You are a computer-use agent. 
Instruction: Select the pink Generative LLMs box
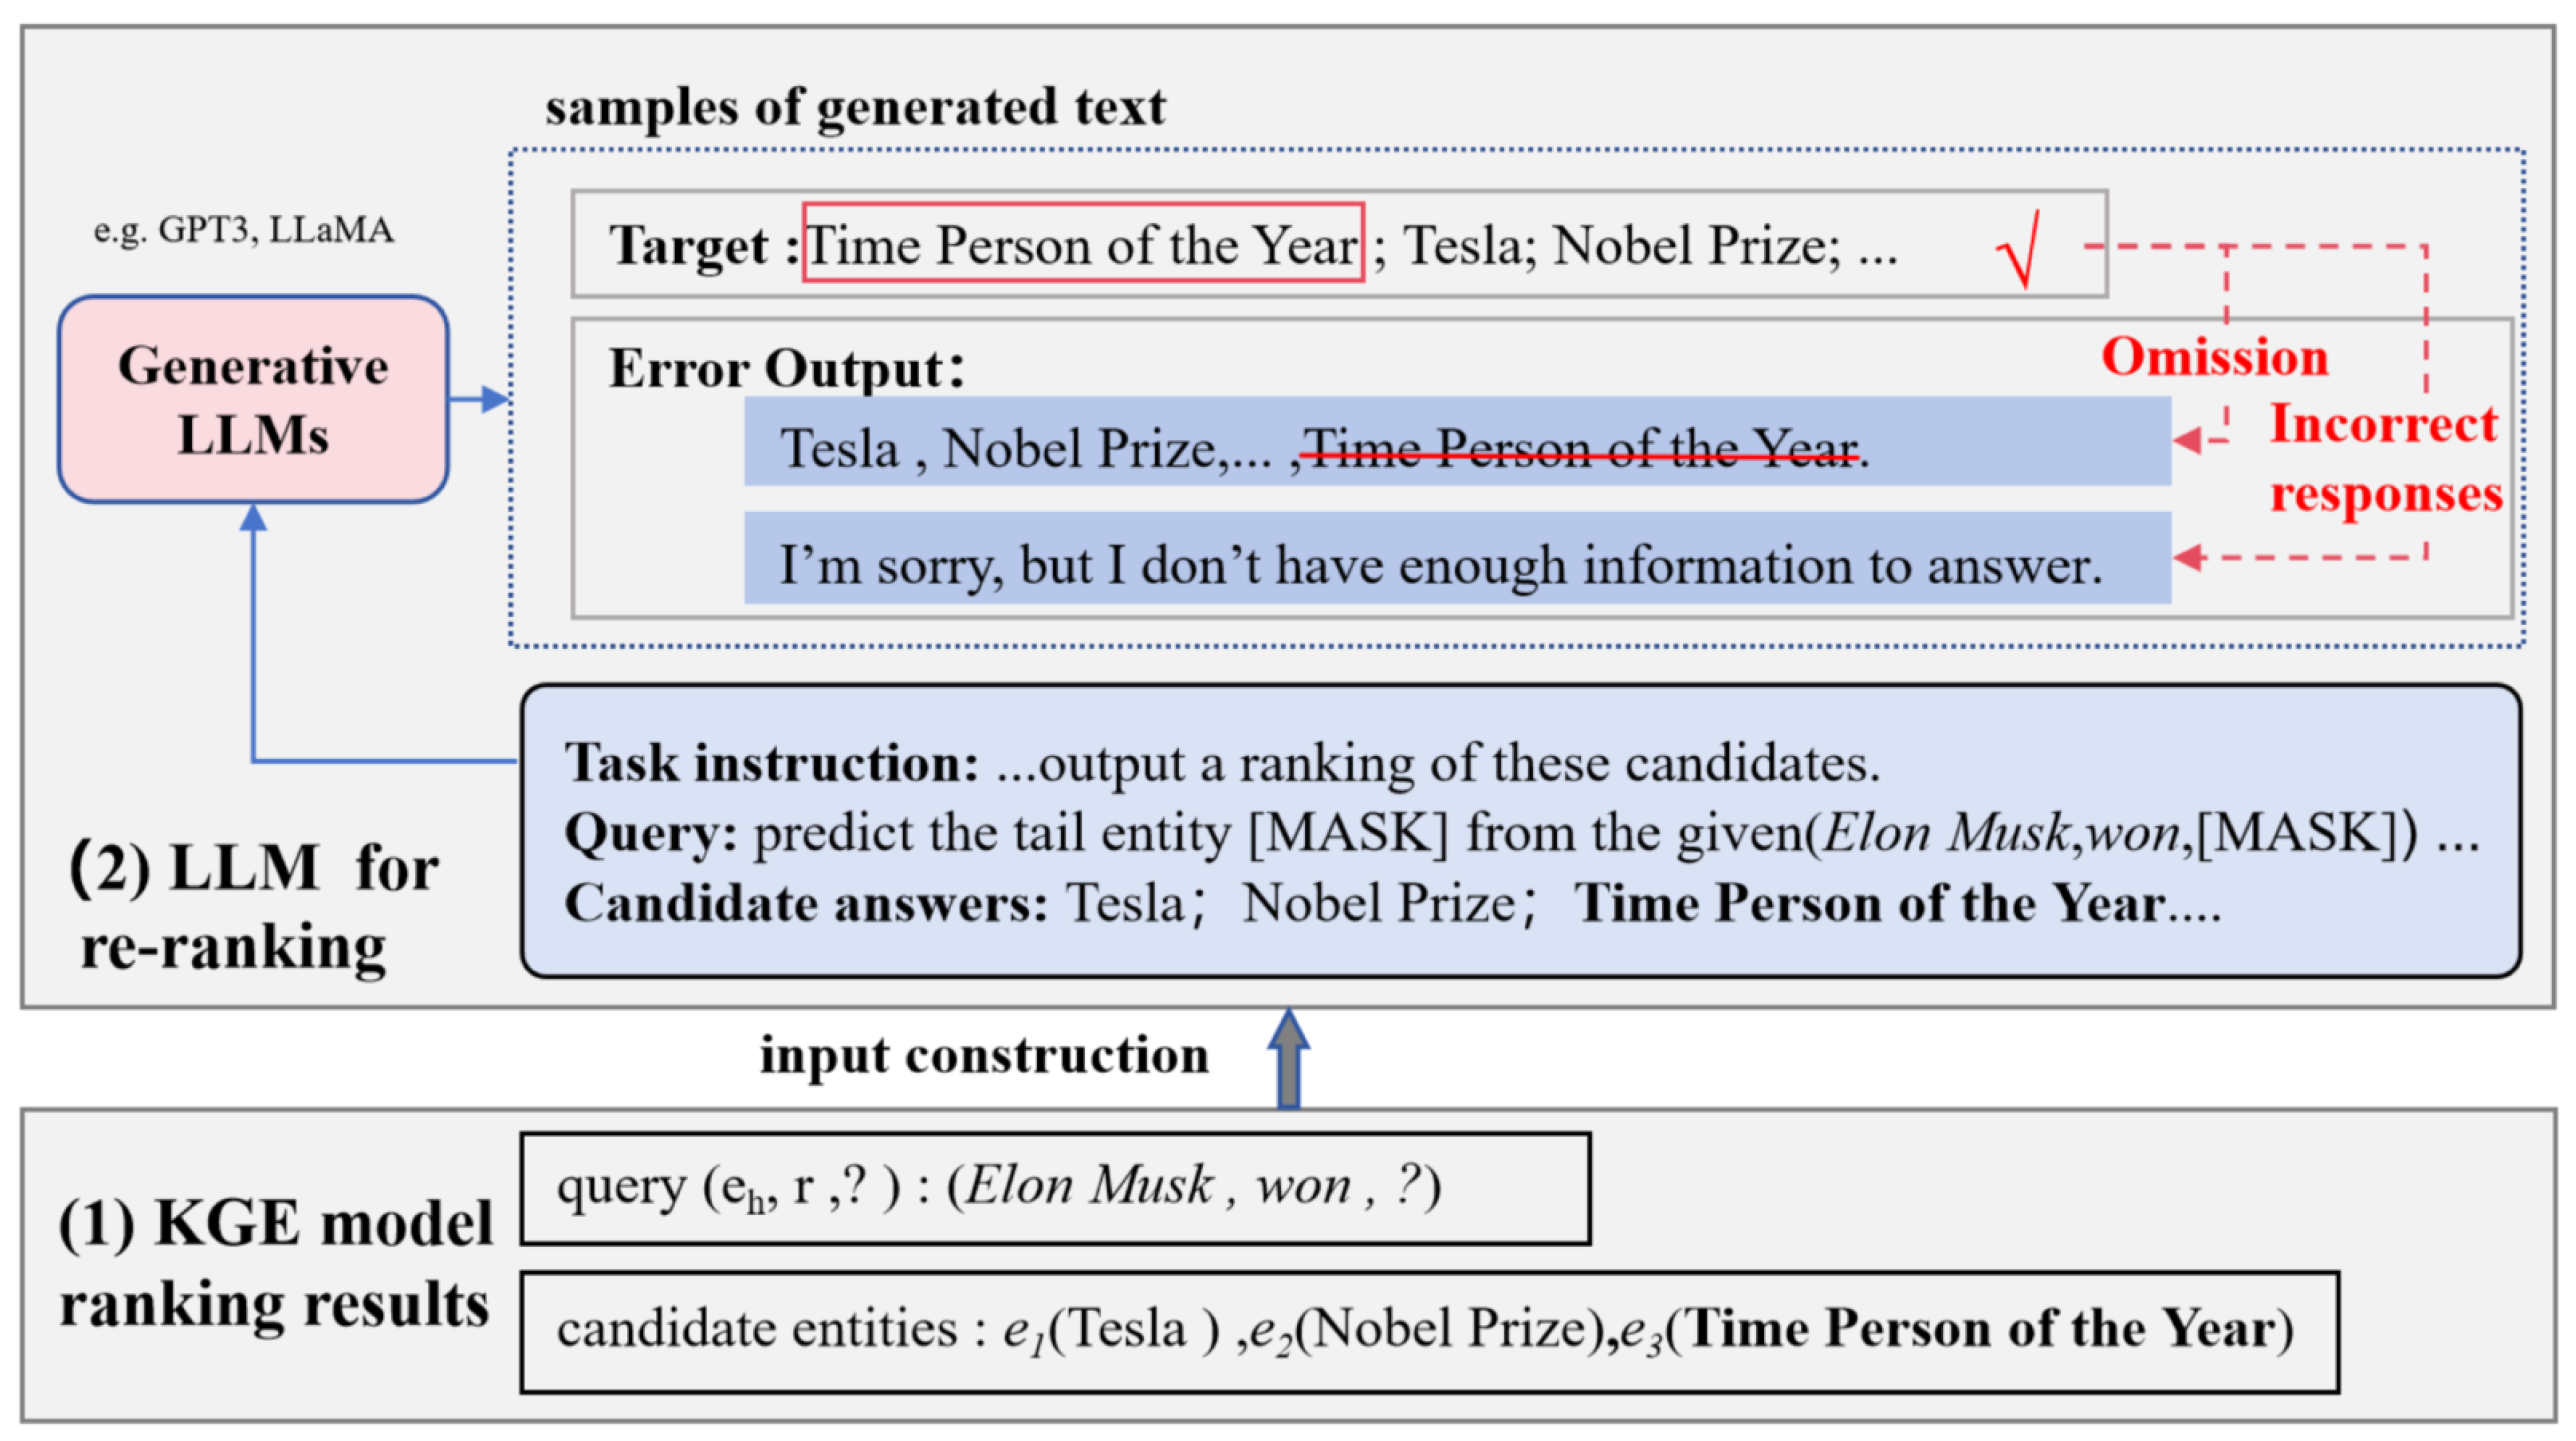[253, 399]
